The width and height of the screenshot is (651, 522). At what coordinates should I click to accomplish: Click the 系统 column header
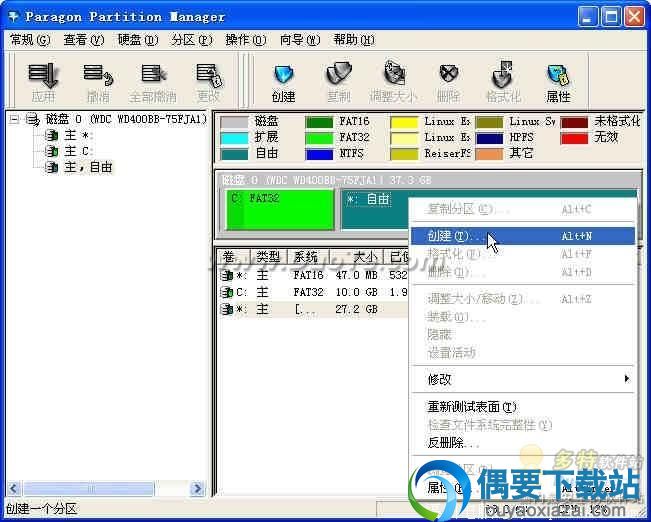click(x=308, y=257)
